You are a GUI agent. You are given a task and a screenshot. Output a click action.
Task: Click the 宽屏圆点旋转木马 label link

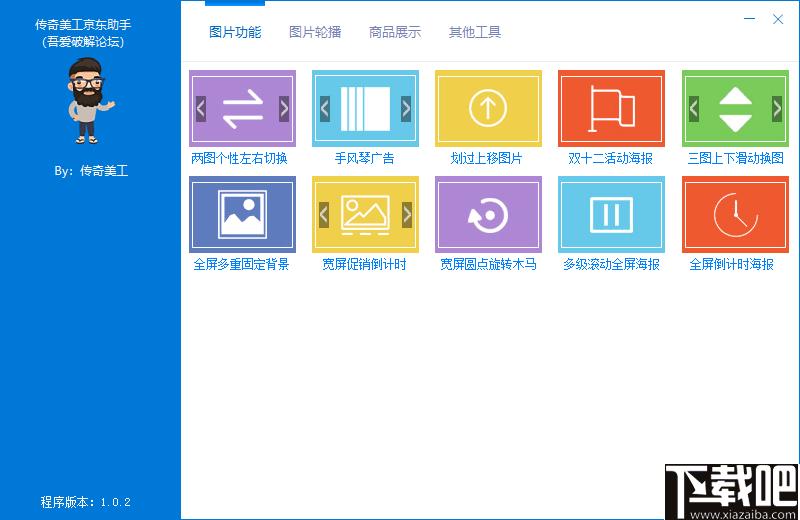[x=488, y=264]
